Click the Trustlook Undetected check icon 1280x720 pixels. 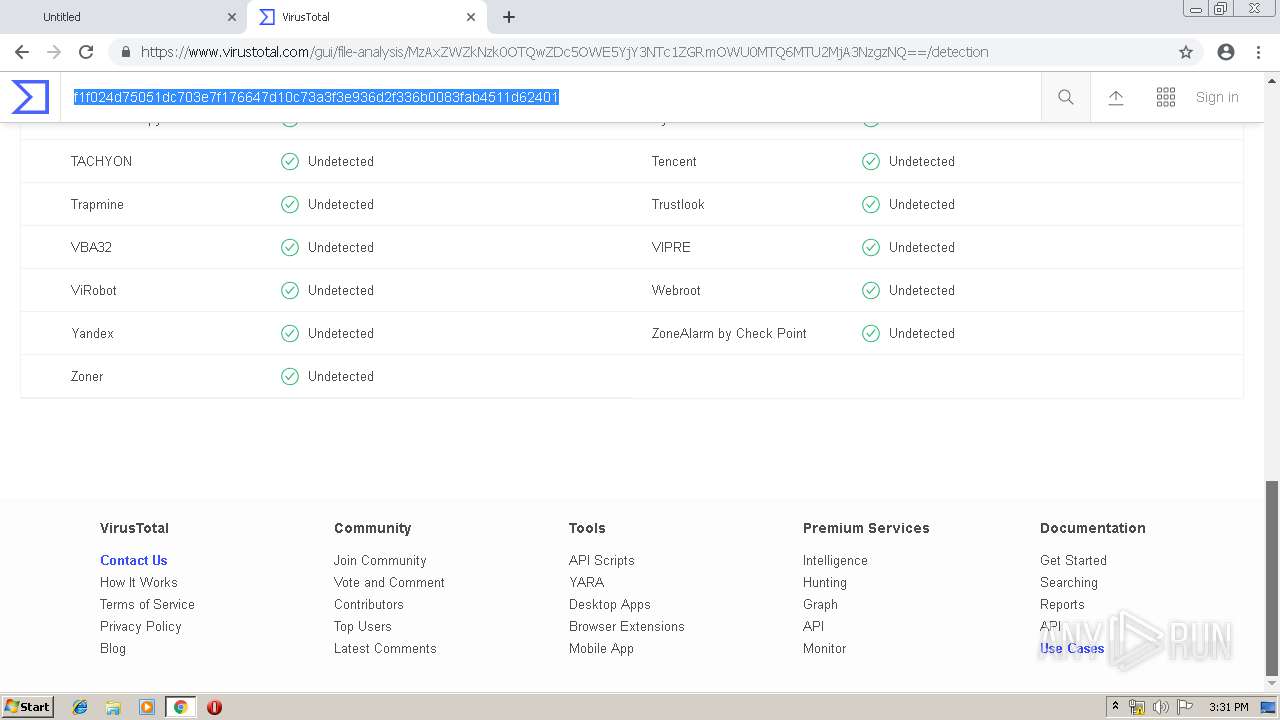coord(871,204)
